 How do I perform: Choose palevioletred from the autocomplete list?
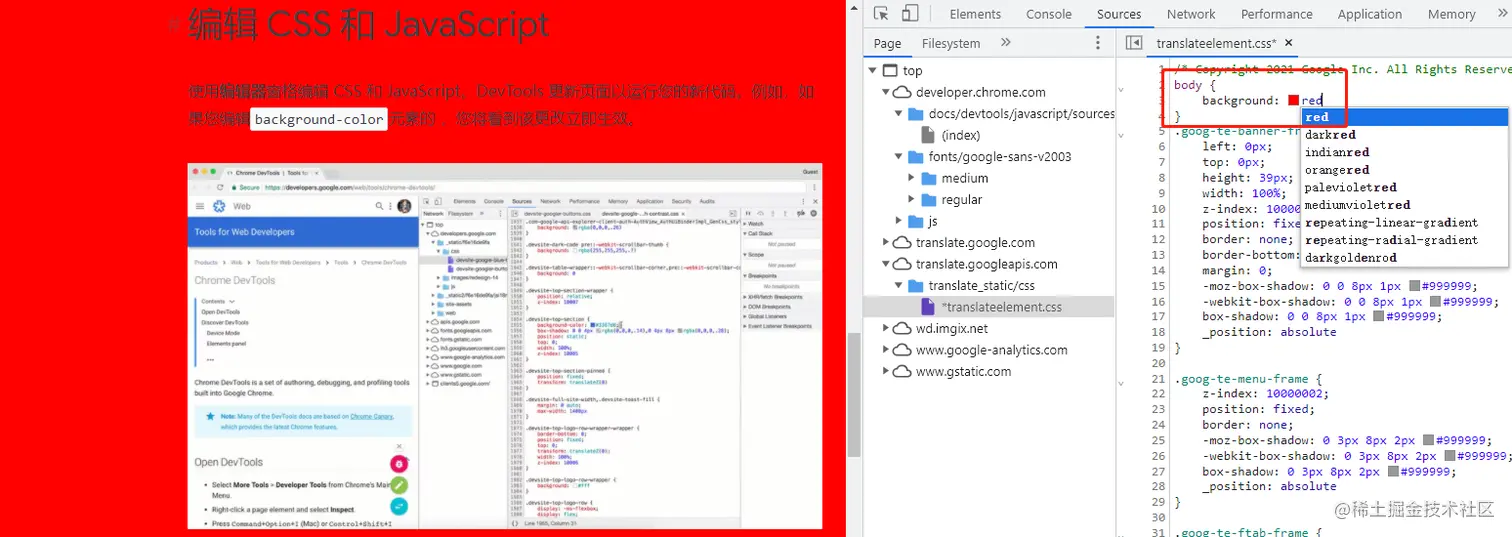click(x=1404, y=187)
